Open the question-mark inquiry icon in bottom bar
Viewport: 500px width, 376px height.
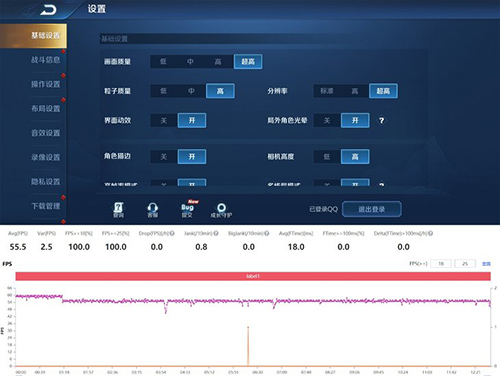click(118, 210)
